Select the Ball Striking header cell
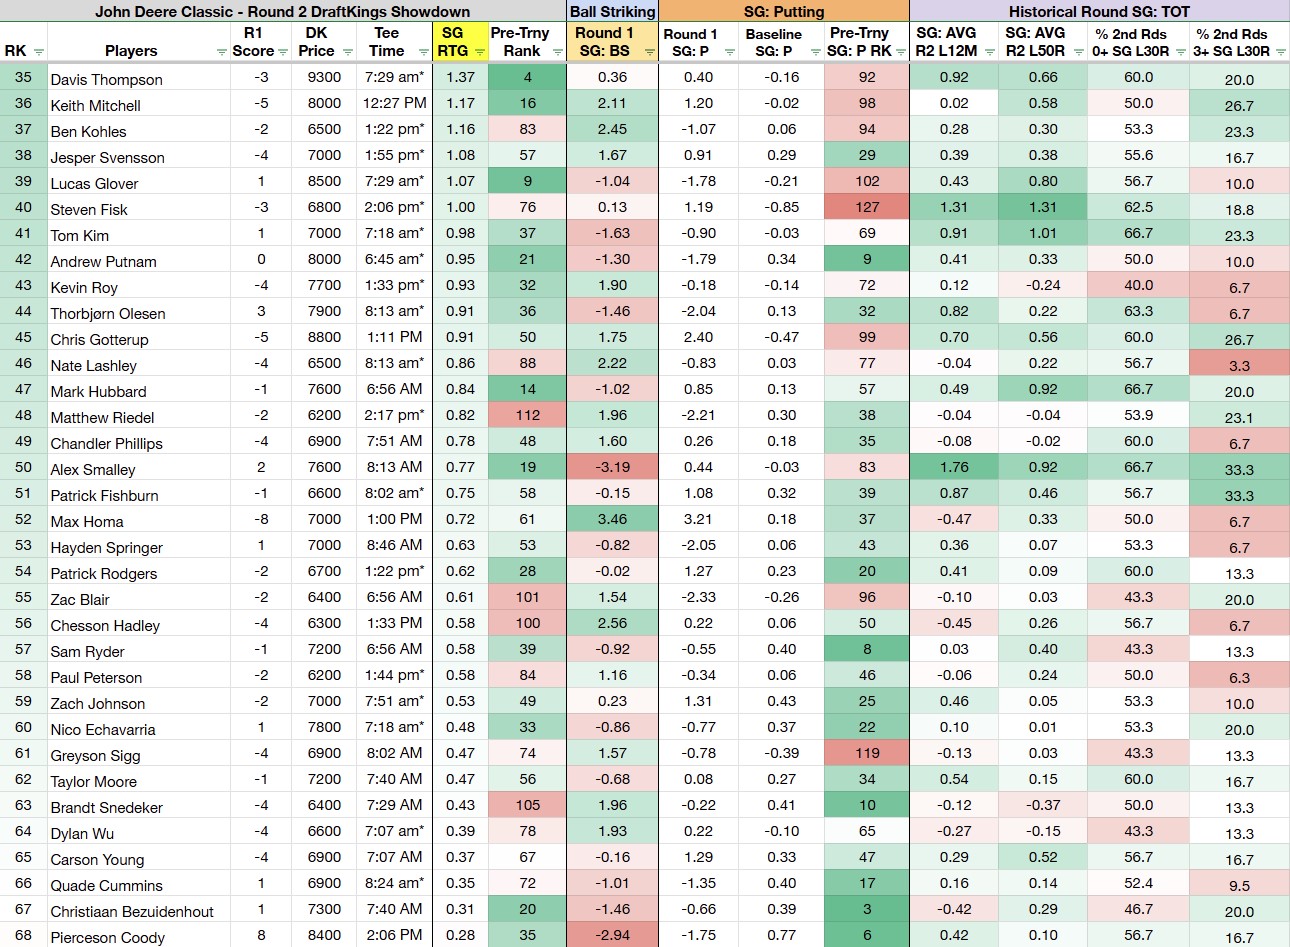 (x=613, y=12)
